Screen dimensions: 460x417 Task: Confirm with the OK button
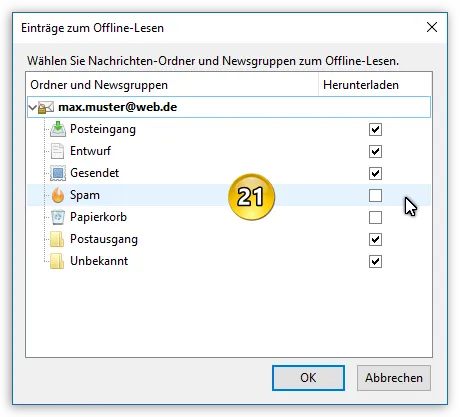click(308, 378)
